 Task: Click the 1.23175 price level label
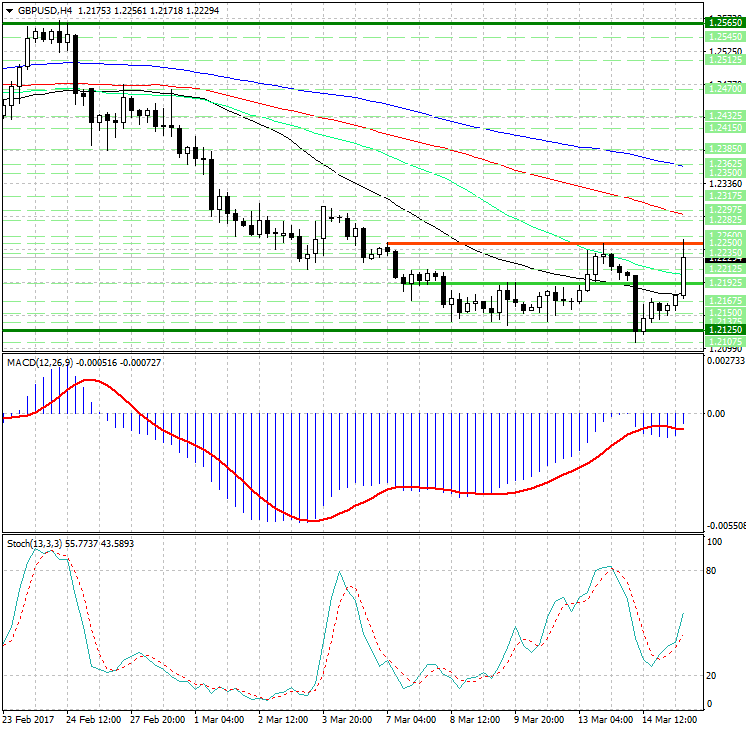click(724, 196)
